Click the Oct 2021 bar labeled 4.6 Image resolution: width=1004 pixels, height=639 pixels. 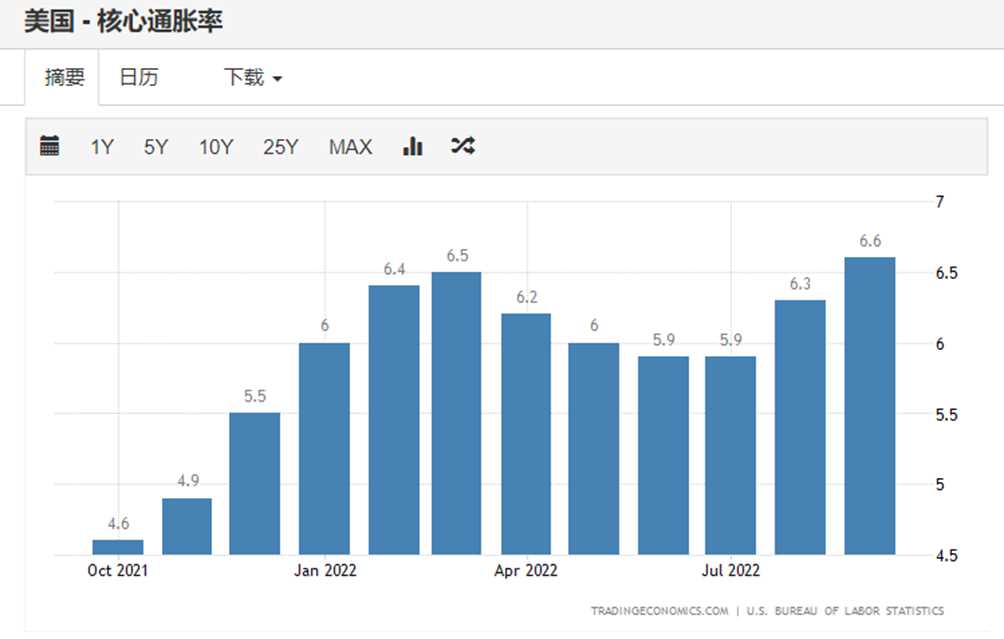coord(118,547)
